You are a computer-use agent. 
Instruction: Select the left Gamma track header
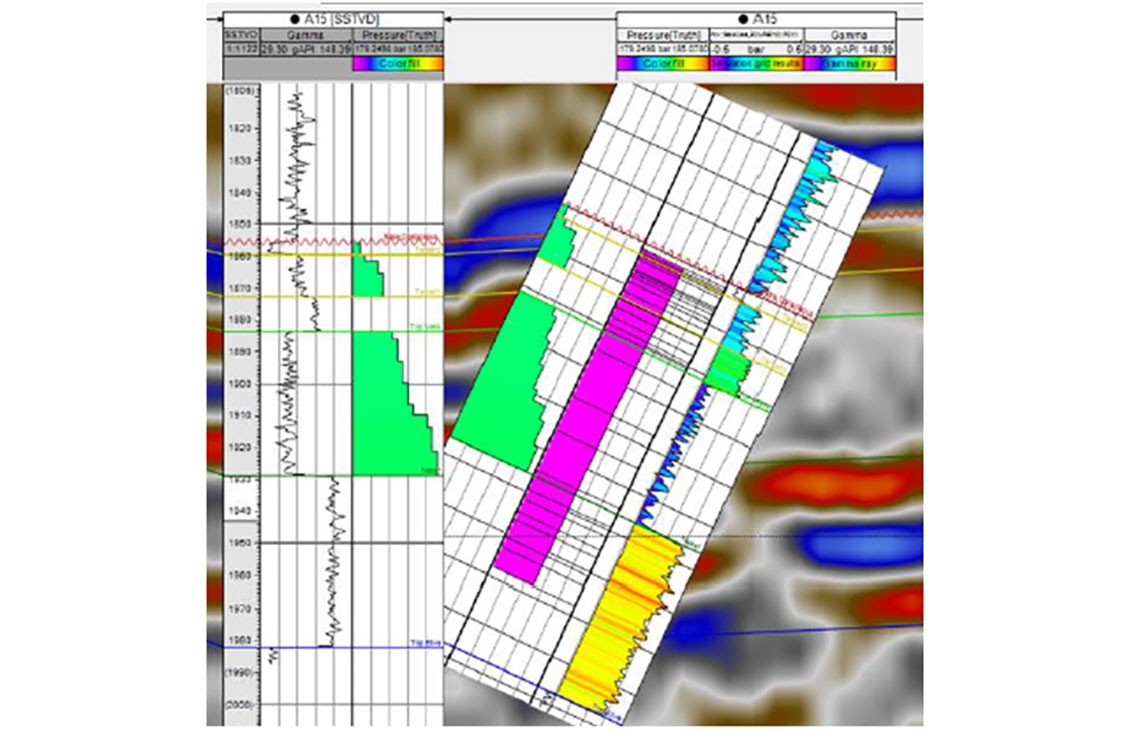click(x=304, y=34)
